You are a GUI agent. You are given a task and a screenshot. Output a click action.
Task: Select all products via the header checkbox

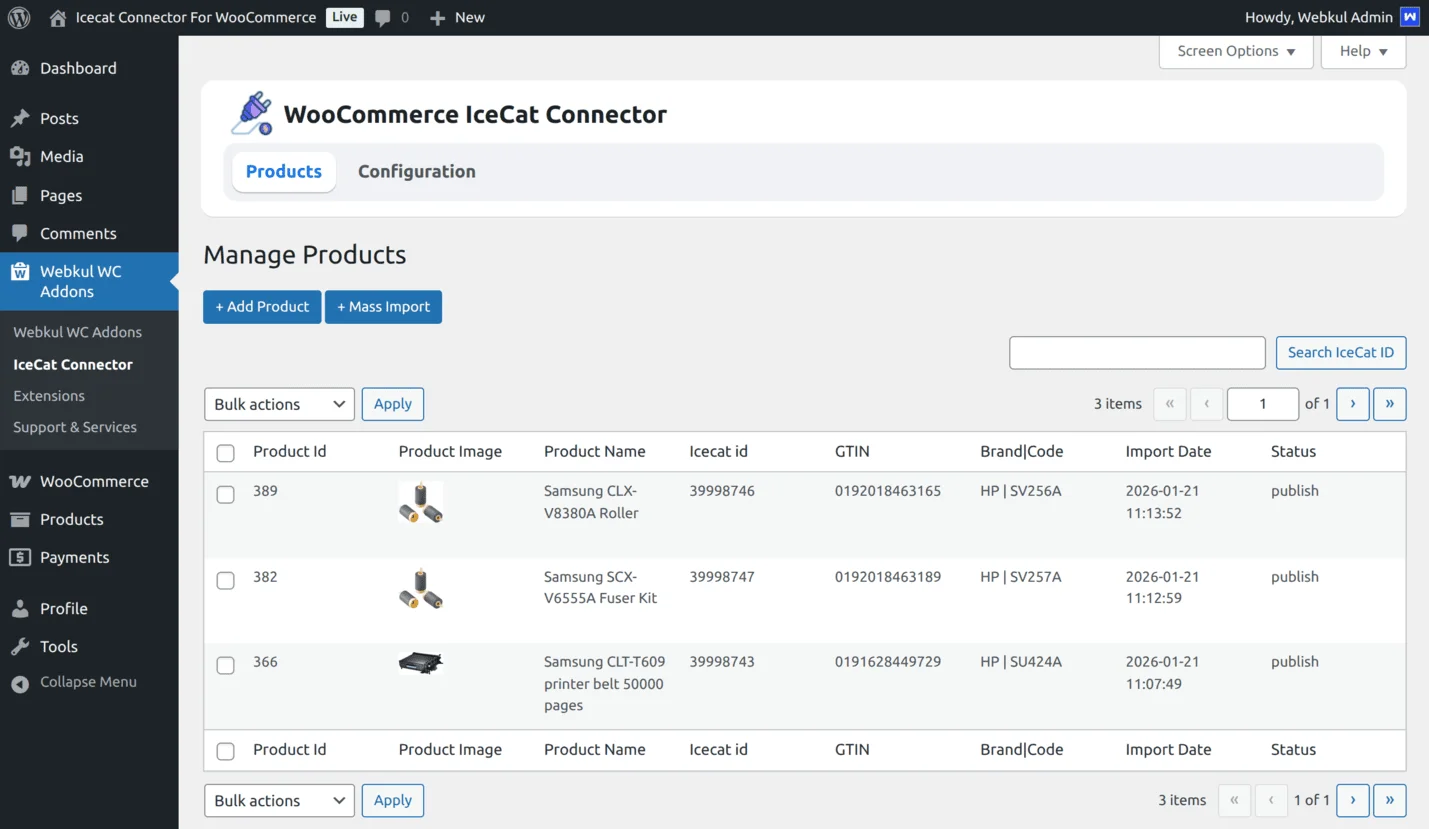tap(225, 452)
